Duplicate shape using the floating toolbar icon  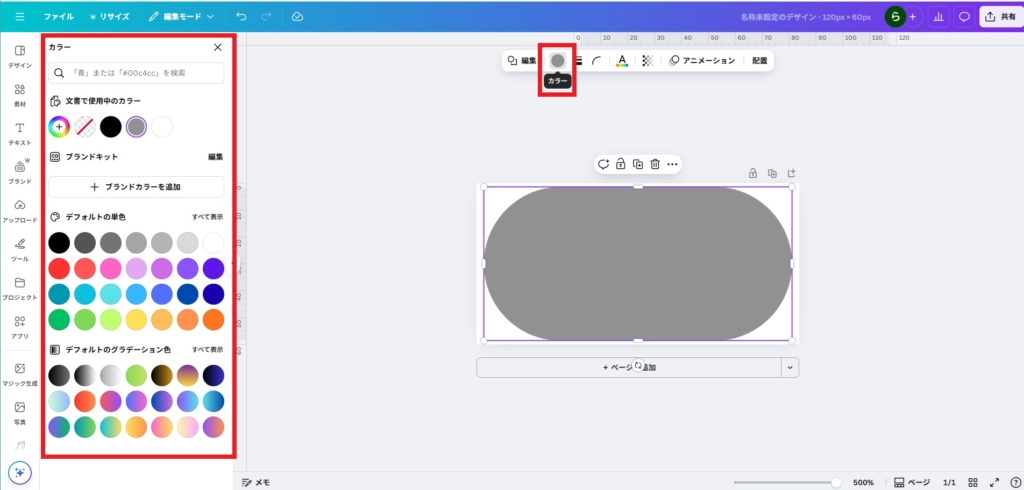(x=638, y=164)
